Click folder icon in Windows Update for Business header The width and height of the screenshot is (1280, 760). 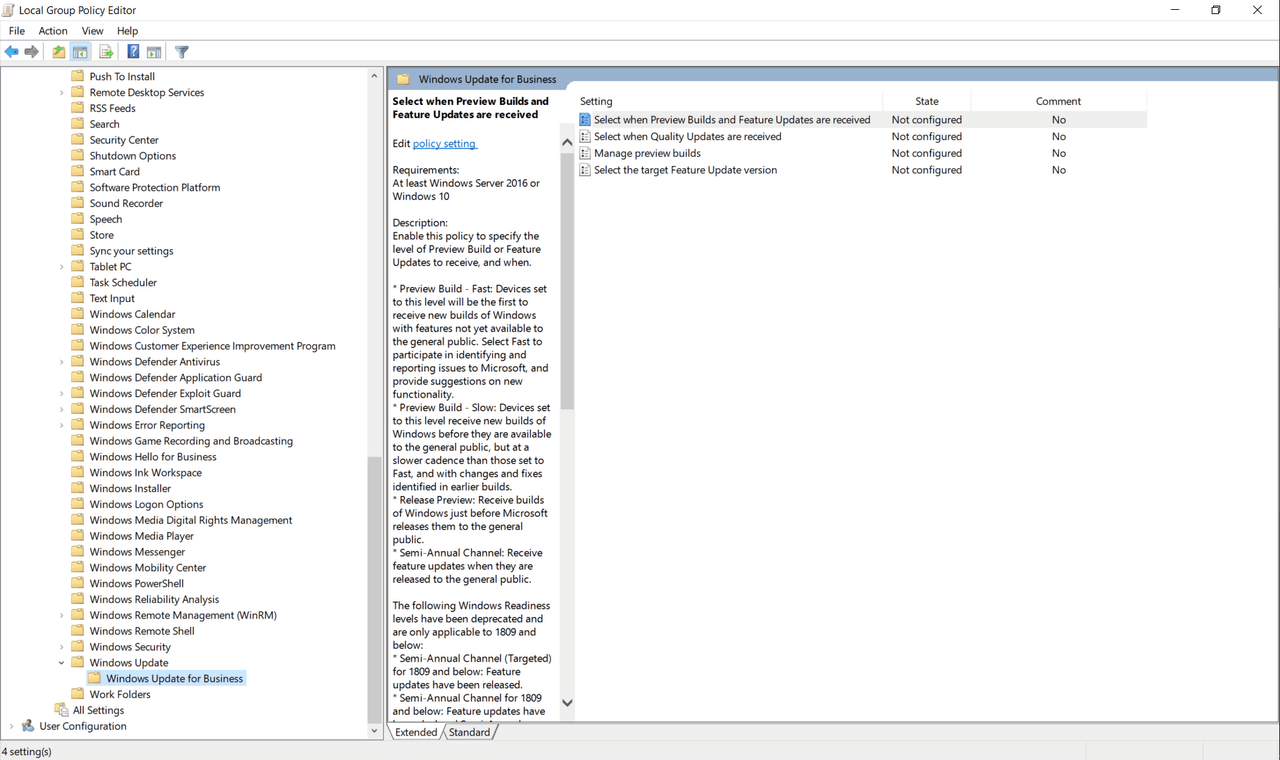[x=404, y=79]
